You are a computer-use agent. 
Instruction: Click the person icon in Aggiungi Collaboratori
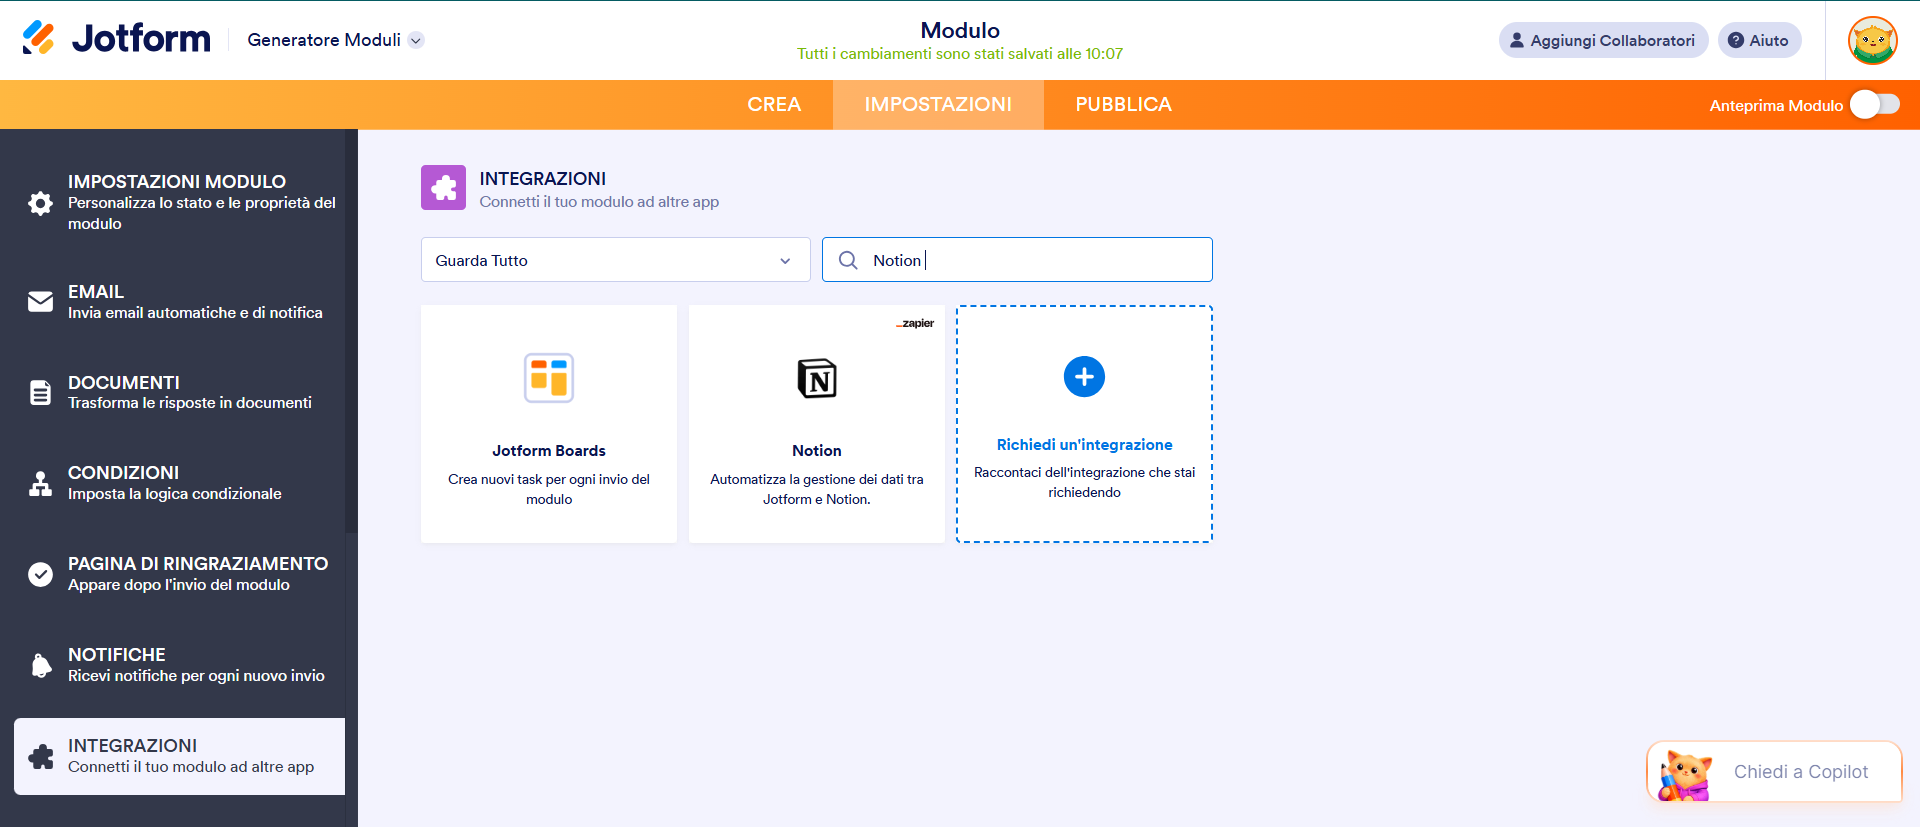(1517, 40)
